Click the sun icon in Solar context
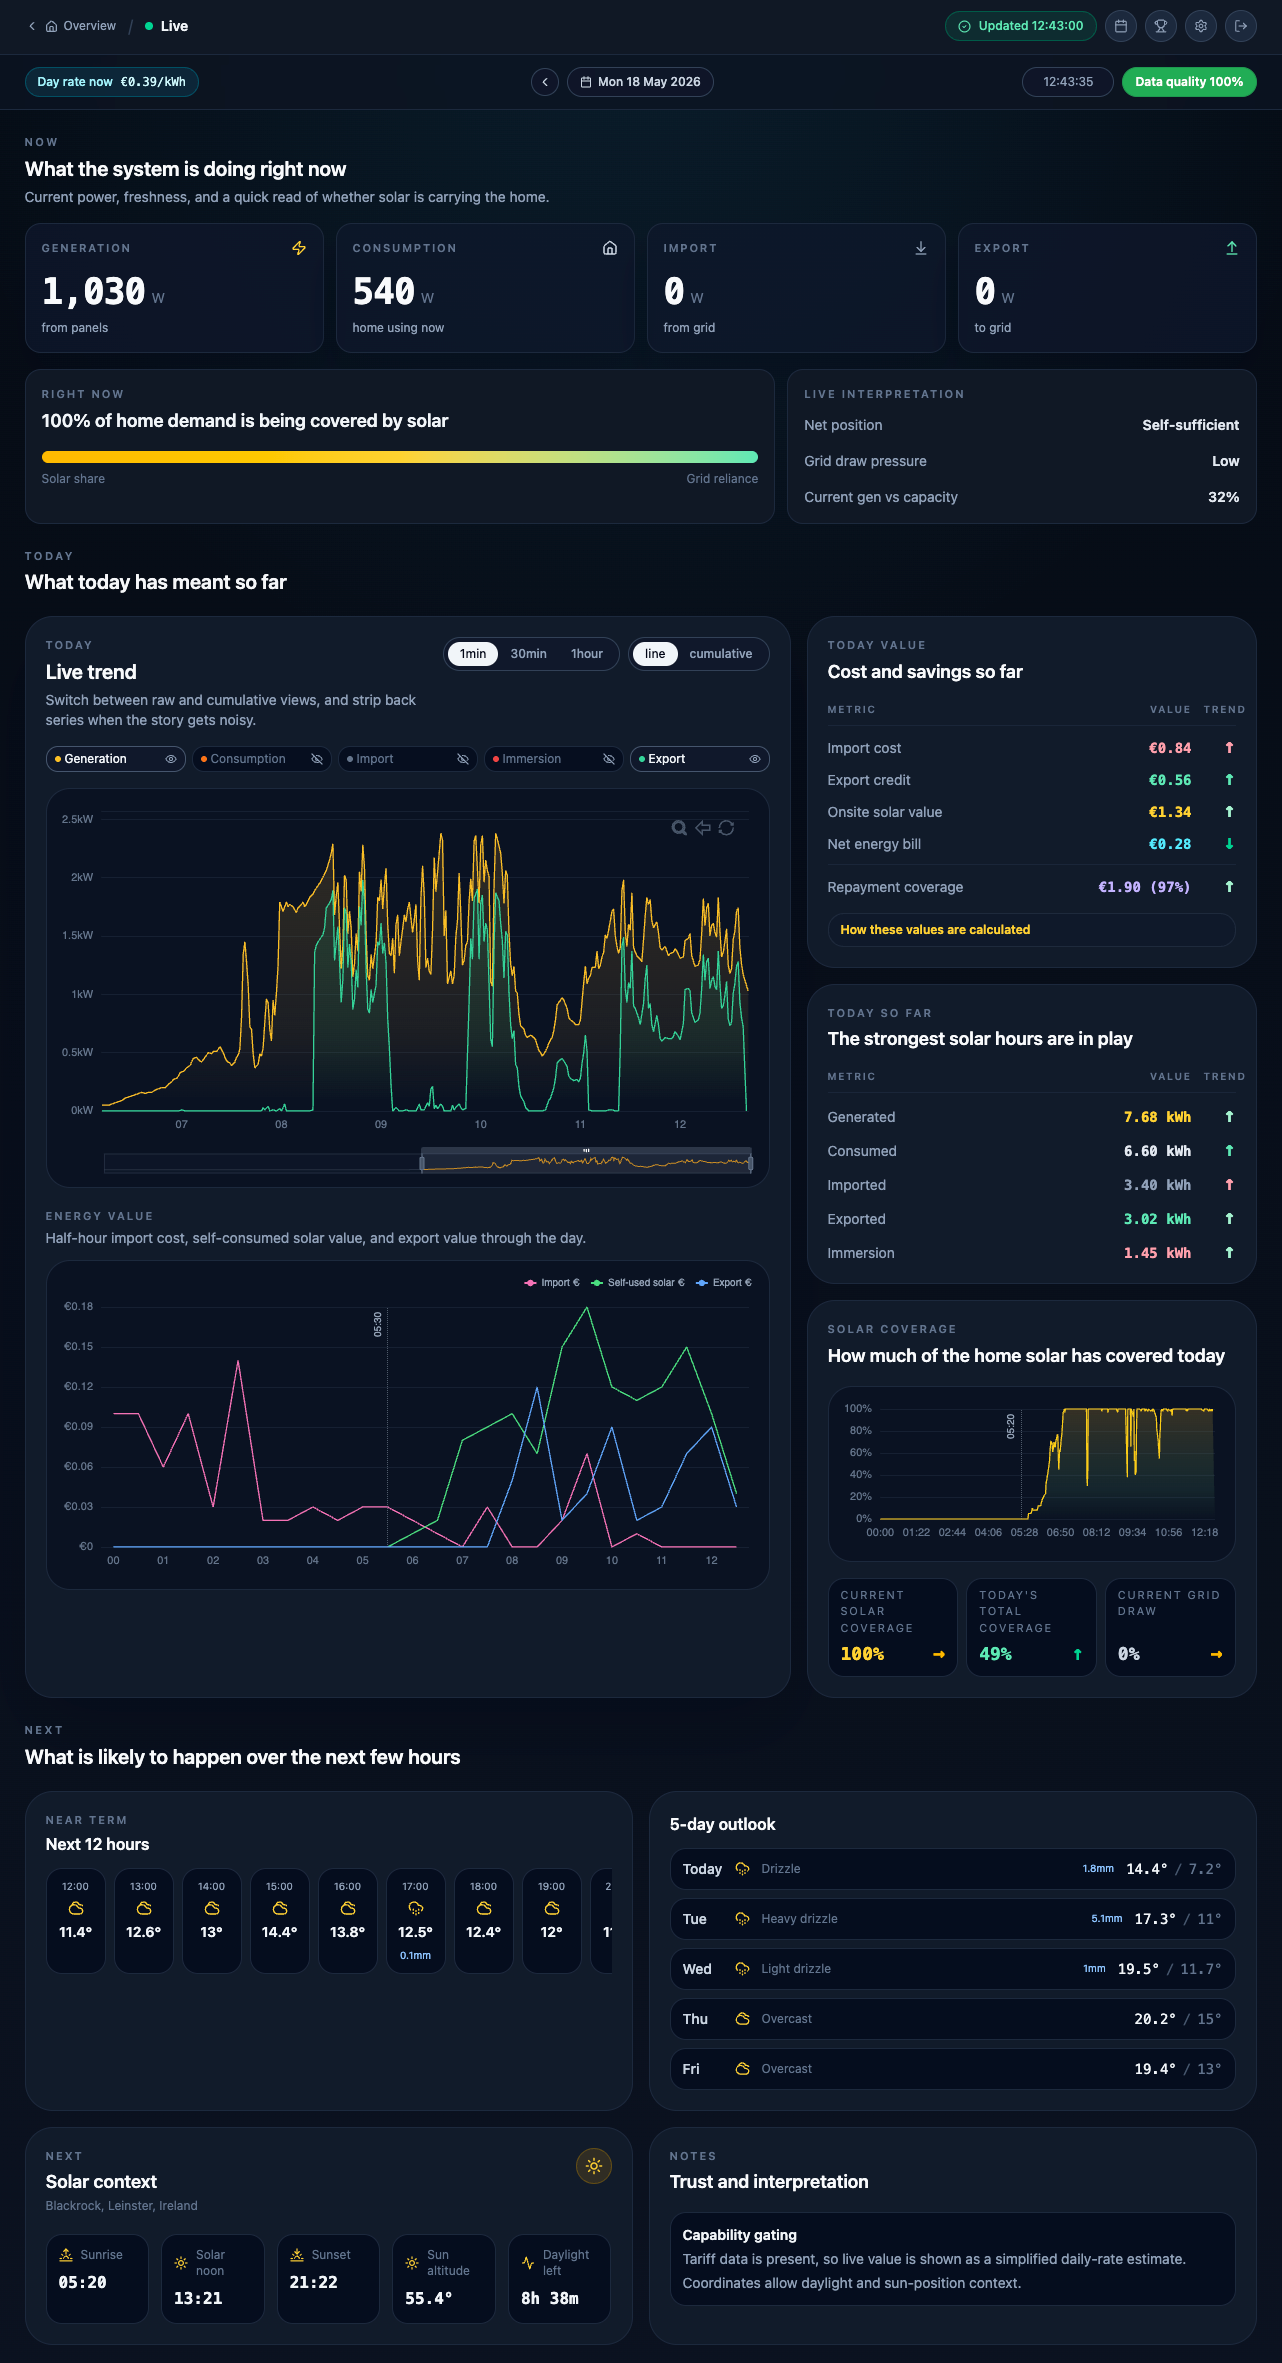 [x=594, y=2166]
